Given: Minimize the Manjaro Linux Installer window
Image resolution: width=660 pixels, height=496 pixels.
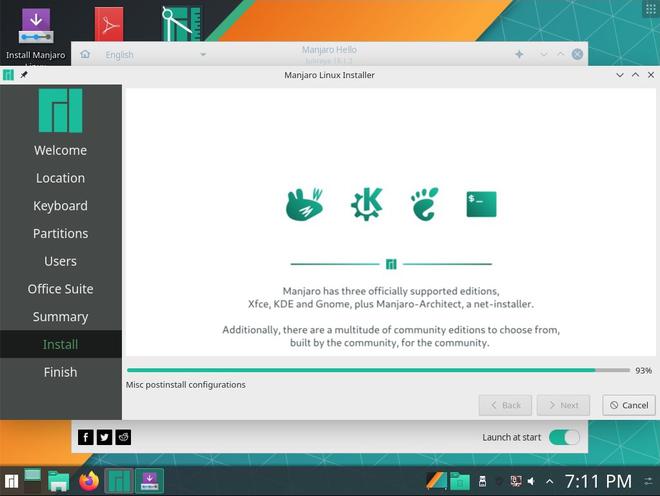Looking at the screenshot, I should point(620,75).
